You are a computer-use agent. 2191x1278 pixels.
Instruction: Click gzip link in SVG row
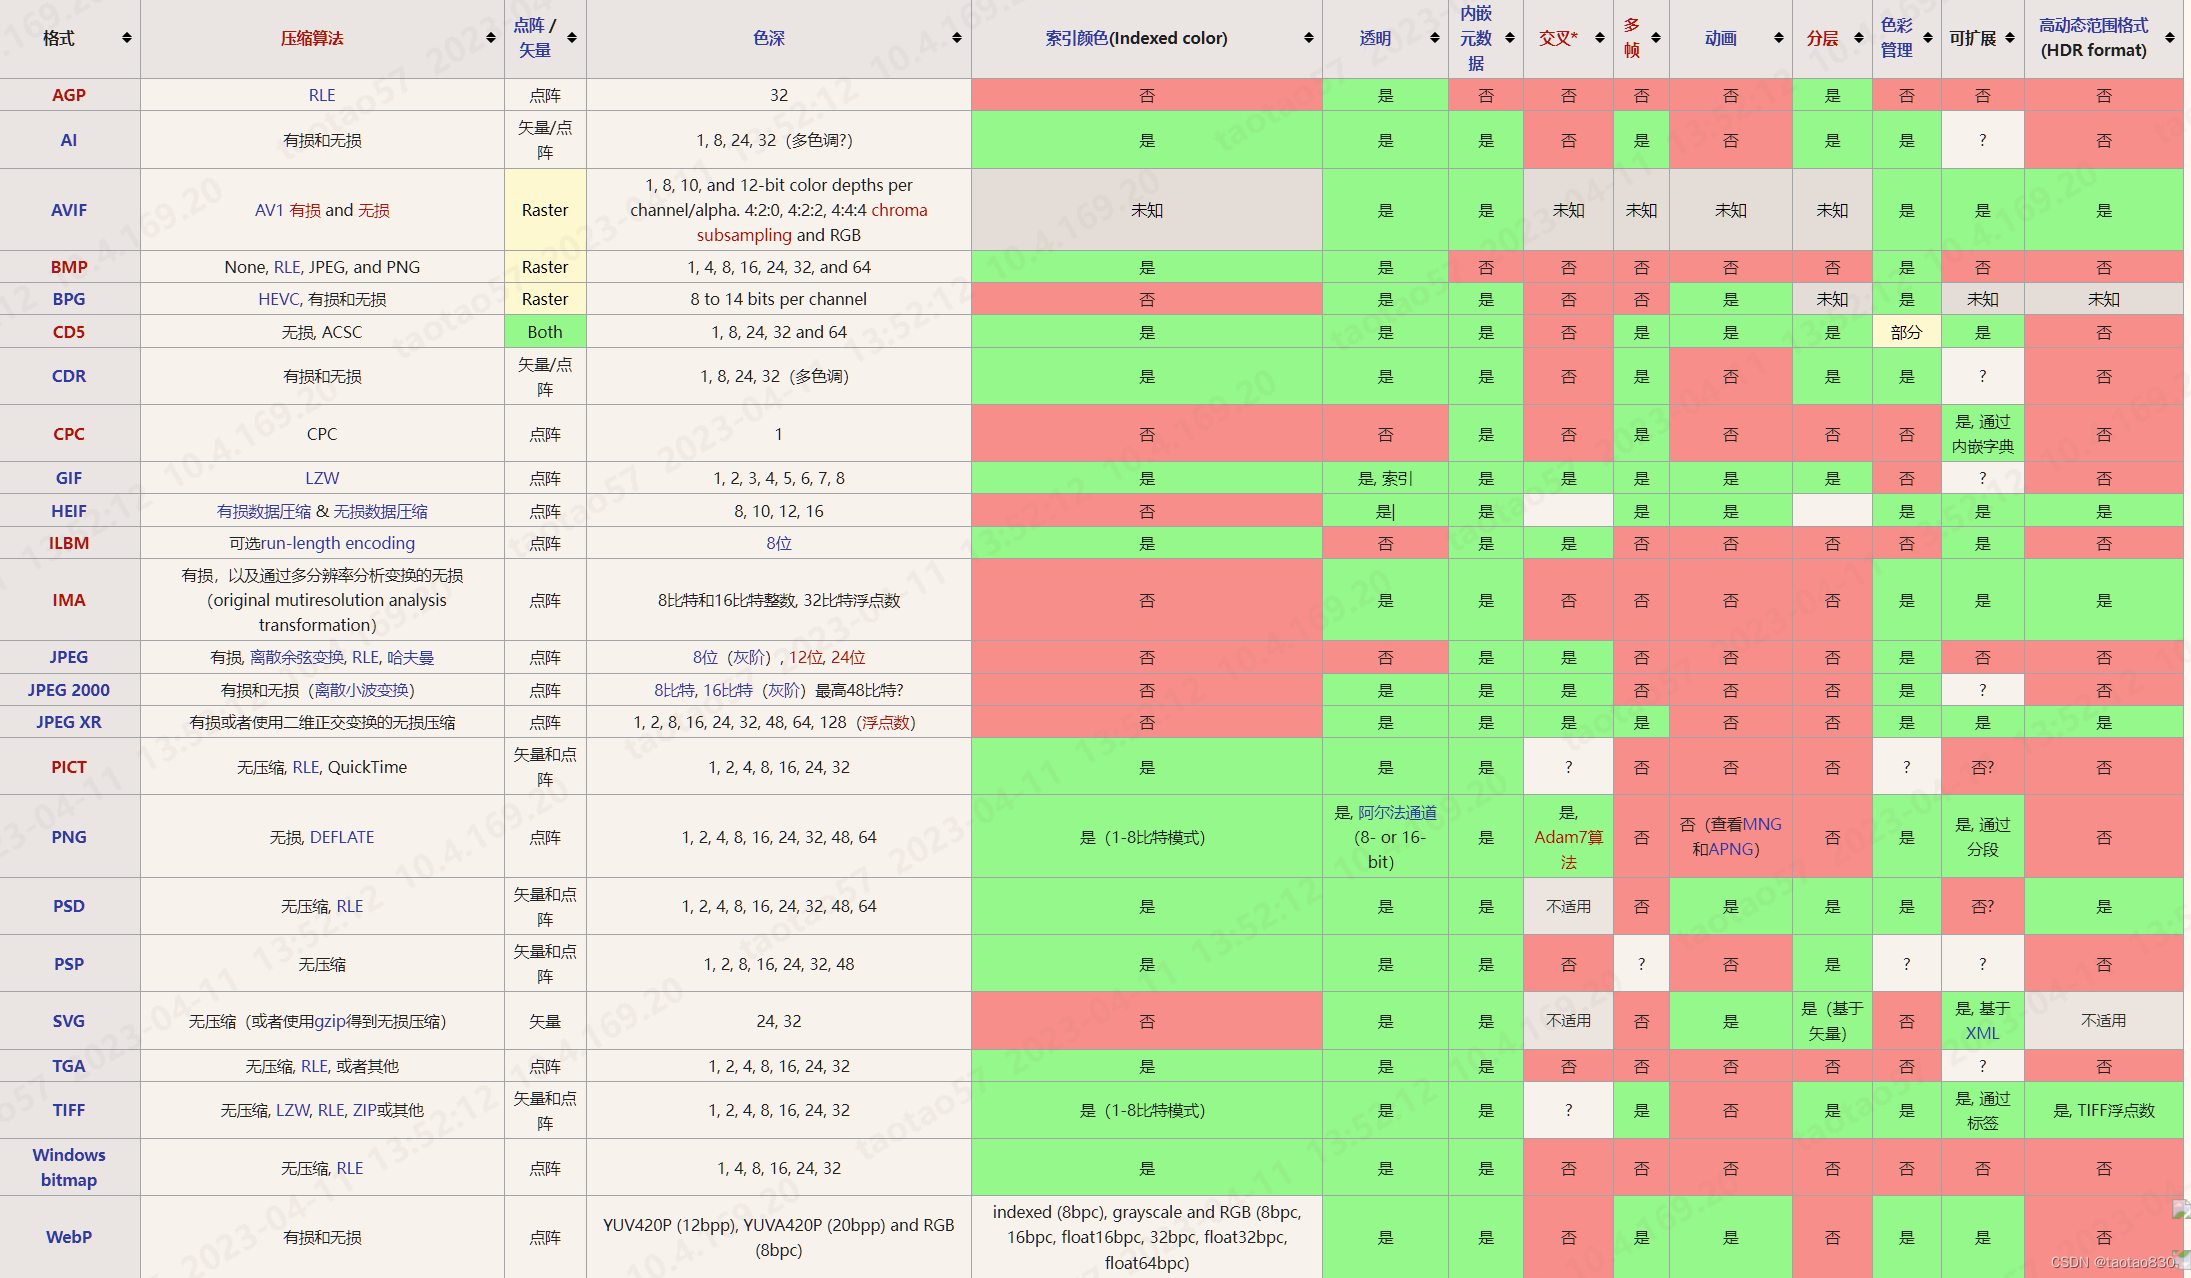coord(329,1021)
